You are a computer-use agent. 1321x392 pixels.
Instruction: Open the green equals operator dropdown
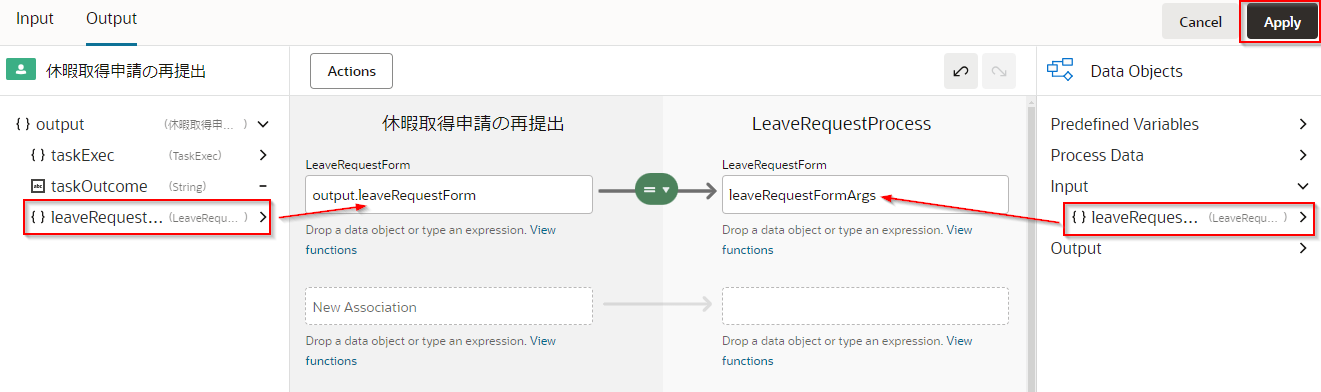pos(657,188)
